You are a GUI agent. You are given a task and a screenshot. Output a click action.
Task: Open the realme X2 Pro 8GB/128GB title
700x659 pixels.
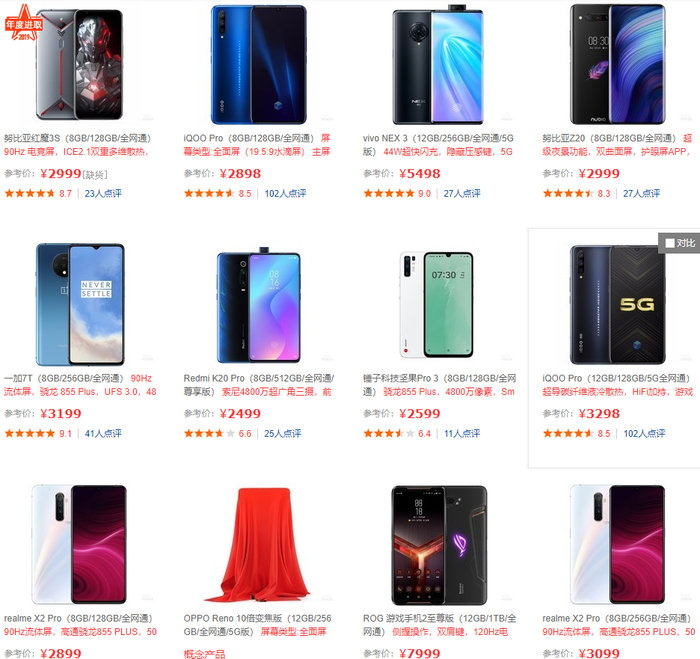point(79,618)
